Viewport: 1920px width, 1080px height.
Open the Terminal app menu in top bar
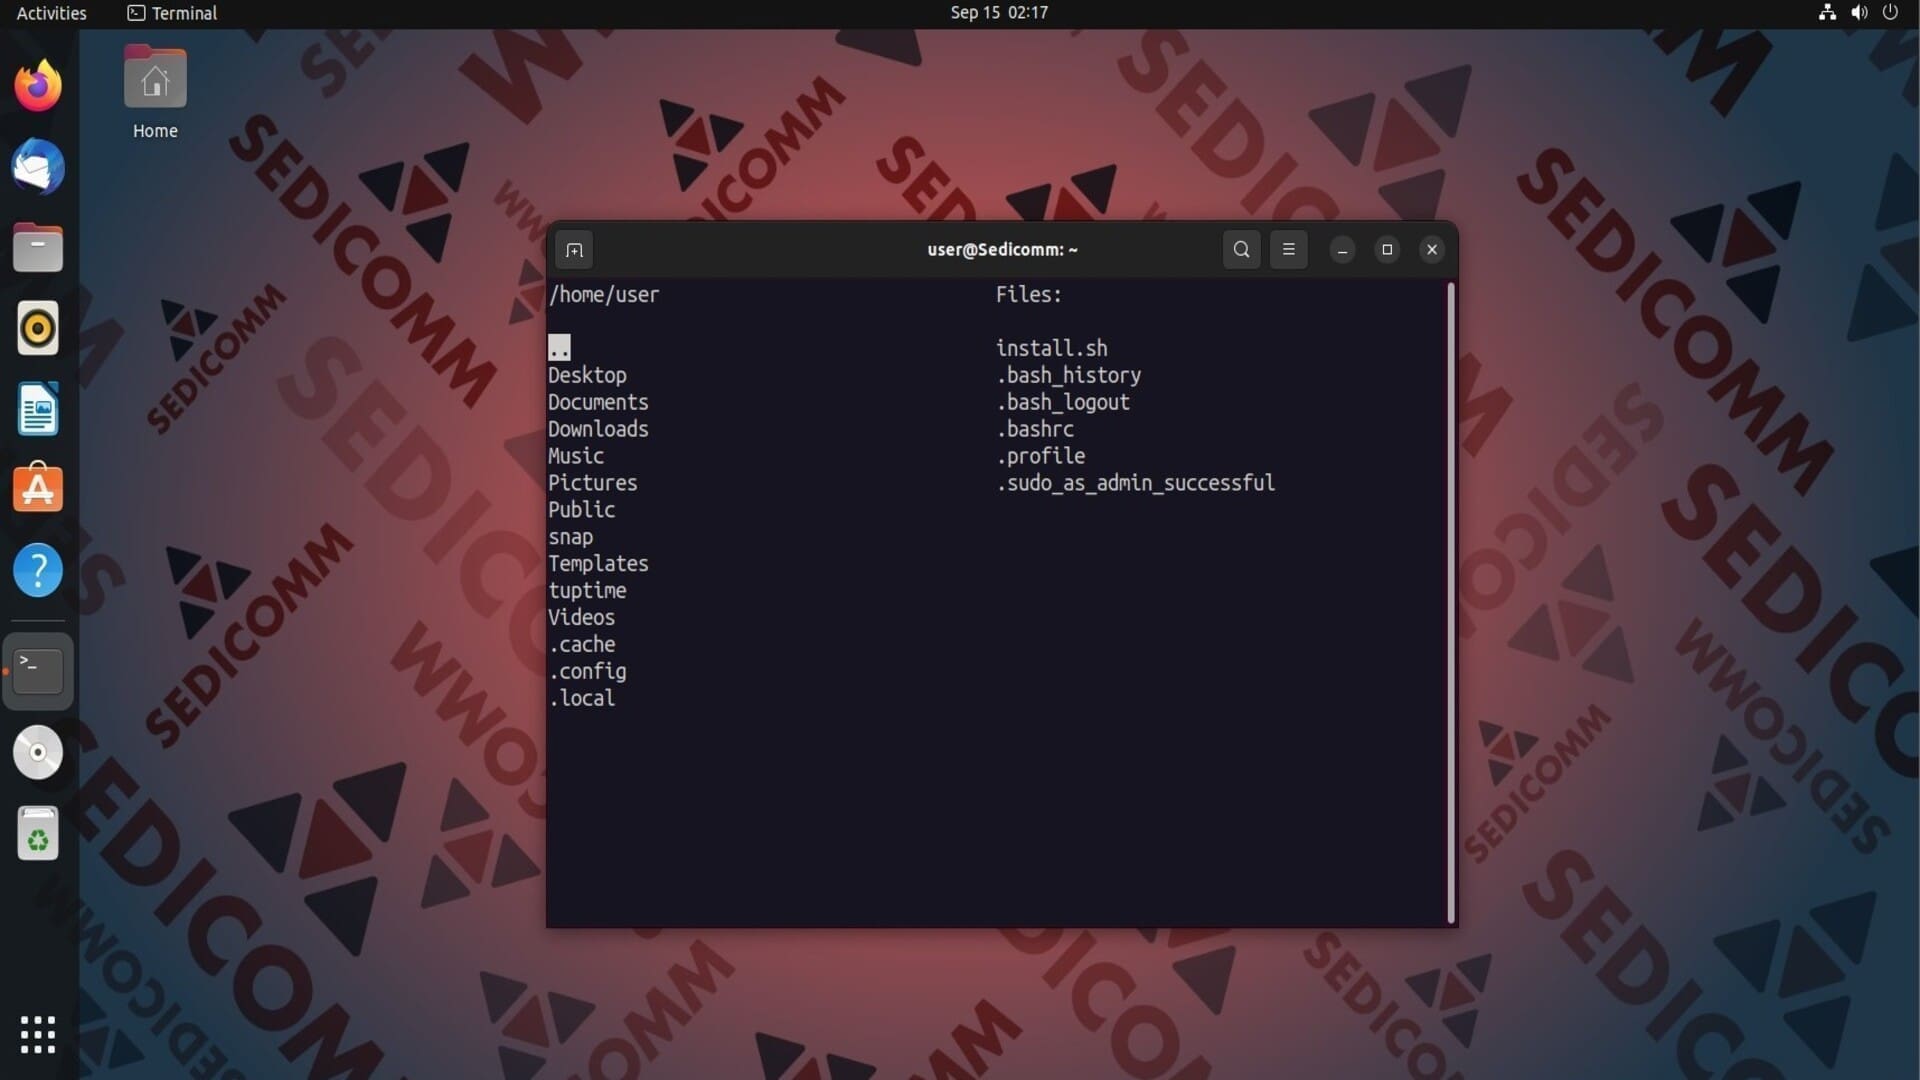tap(172, 13)
